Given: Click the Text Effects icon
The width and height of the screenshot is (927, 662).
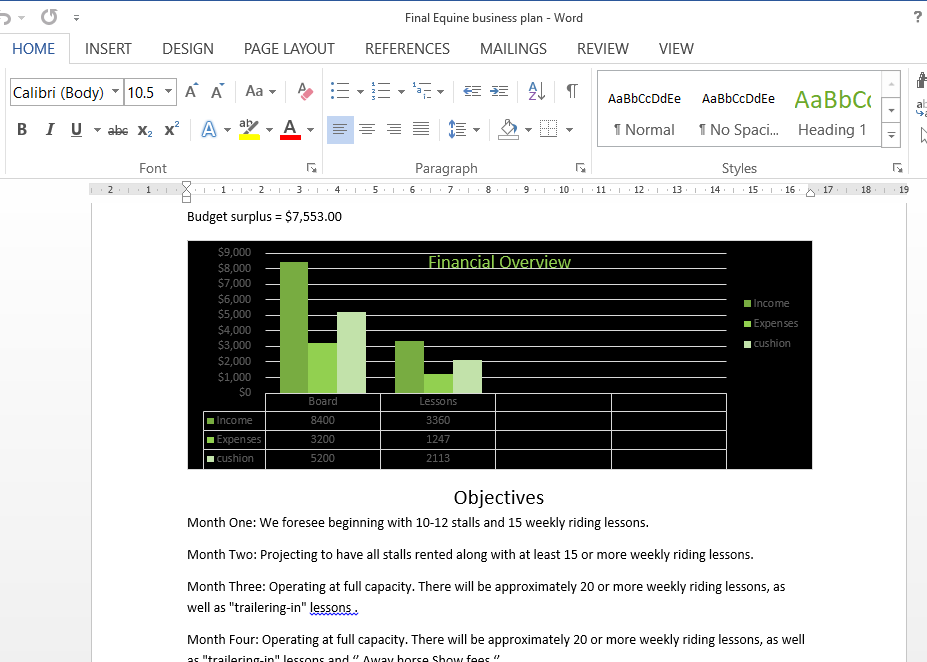Looking at the screenshot, I should point(209,129).
